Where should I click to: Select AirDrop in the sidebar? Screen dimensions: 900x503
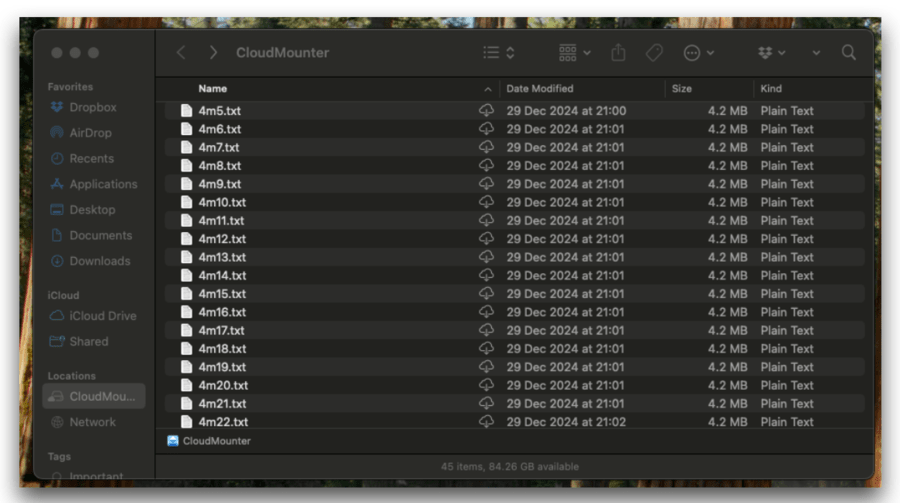click(x=90, y=133)
